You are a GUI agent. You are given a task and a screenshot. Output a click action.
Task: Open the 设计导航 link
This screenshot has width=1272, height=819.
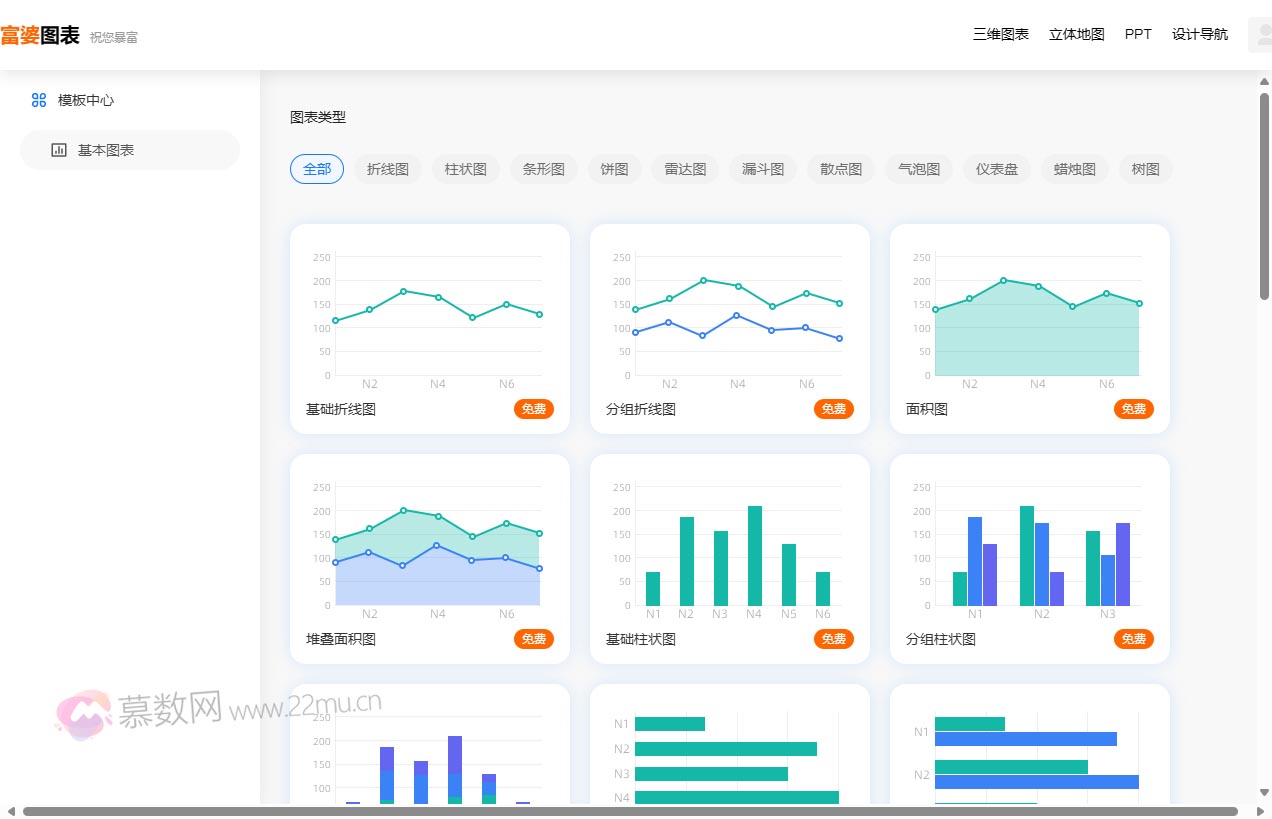tap(1200, 34)
